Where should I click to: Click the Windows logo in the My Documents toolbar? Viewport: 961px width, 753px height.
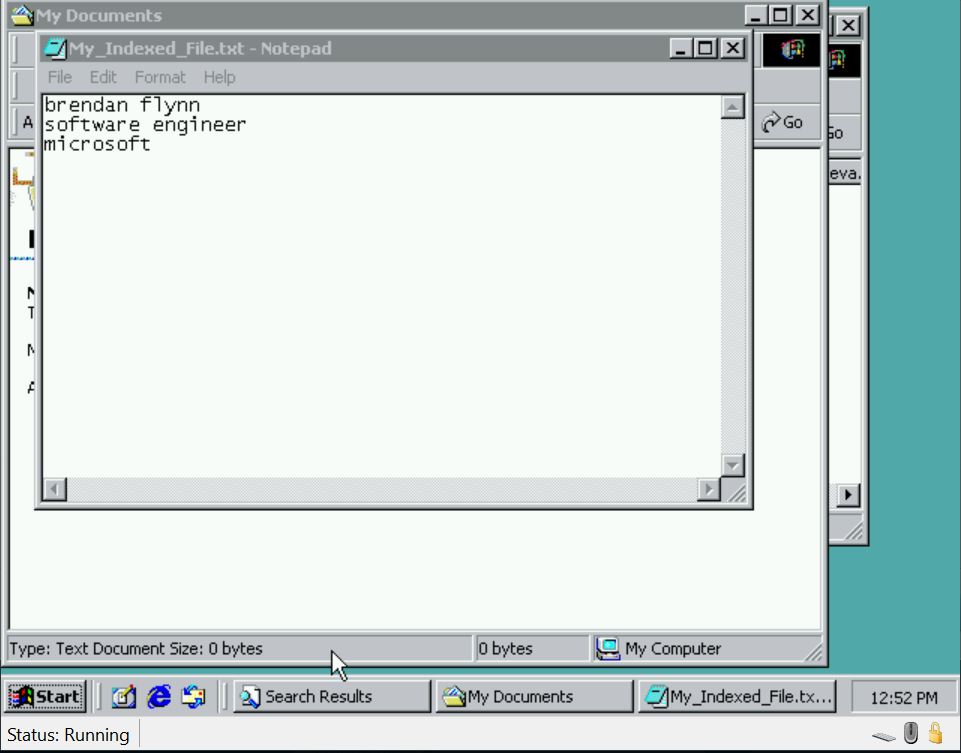click(793, 50)
